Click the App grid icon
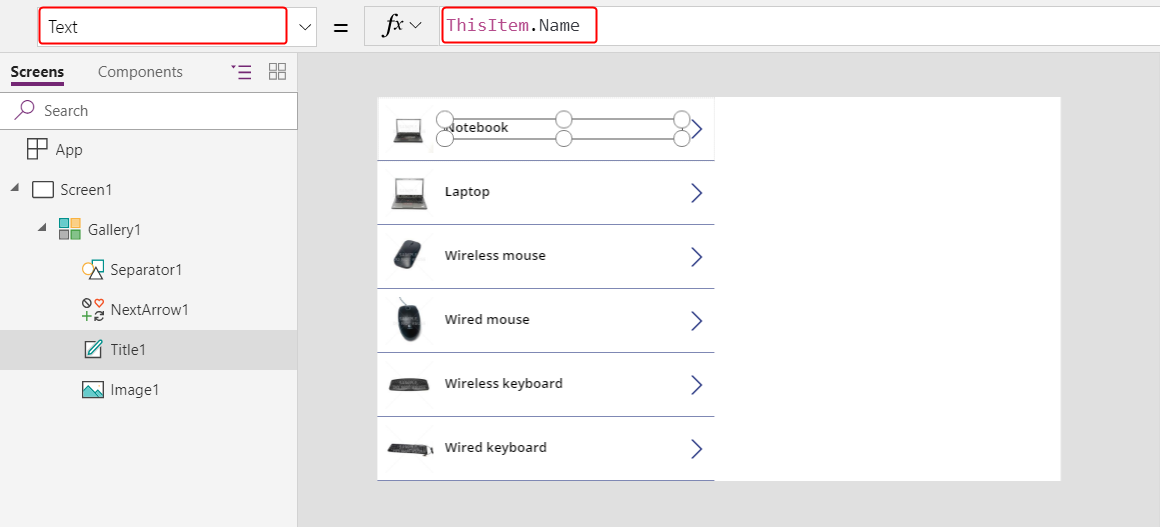The image size is (1160, 527). point(37,150)
